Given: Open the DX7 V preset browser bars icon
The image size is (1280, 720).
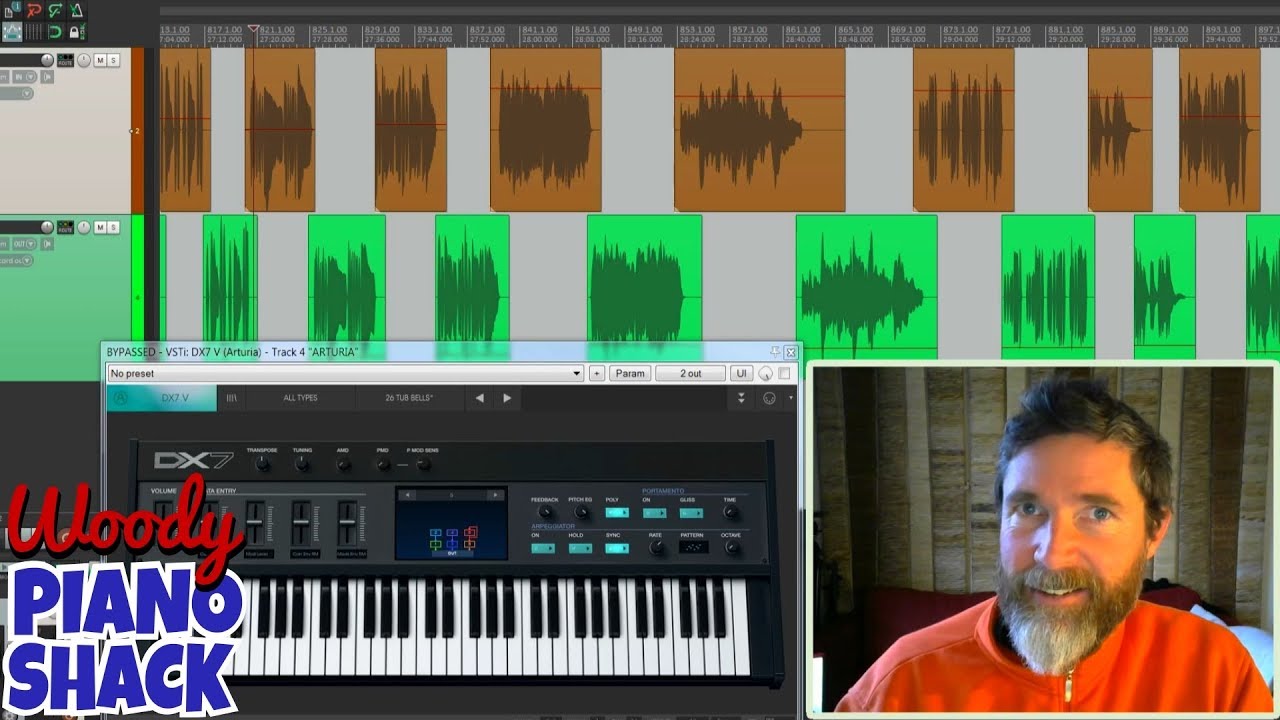Looking at the screenshot, I should 231,398.
